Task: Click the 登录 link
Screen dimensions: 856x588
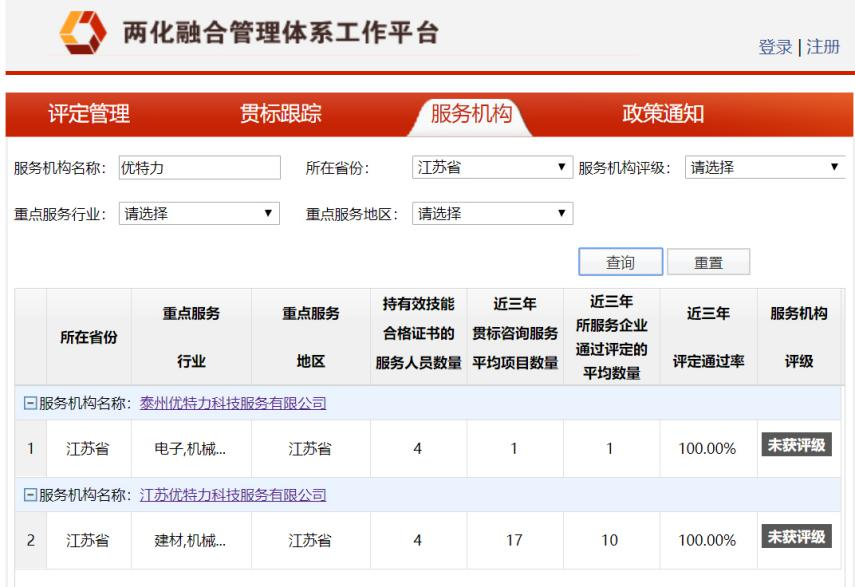Action: tap(775, 47)
